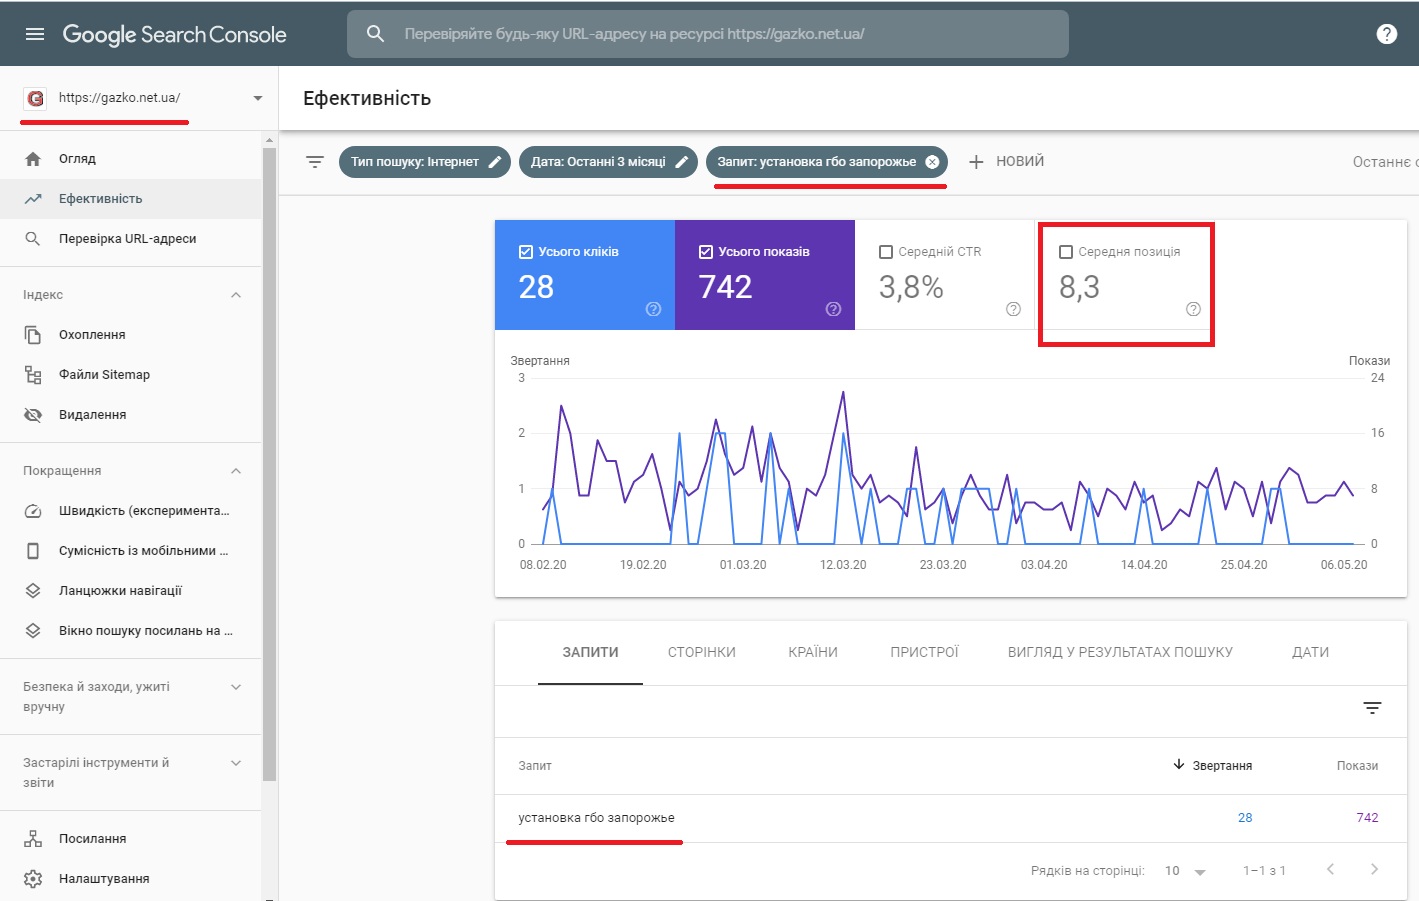Click the Посилання network icon

coord(33,839)
